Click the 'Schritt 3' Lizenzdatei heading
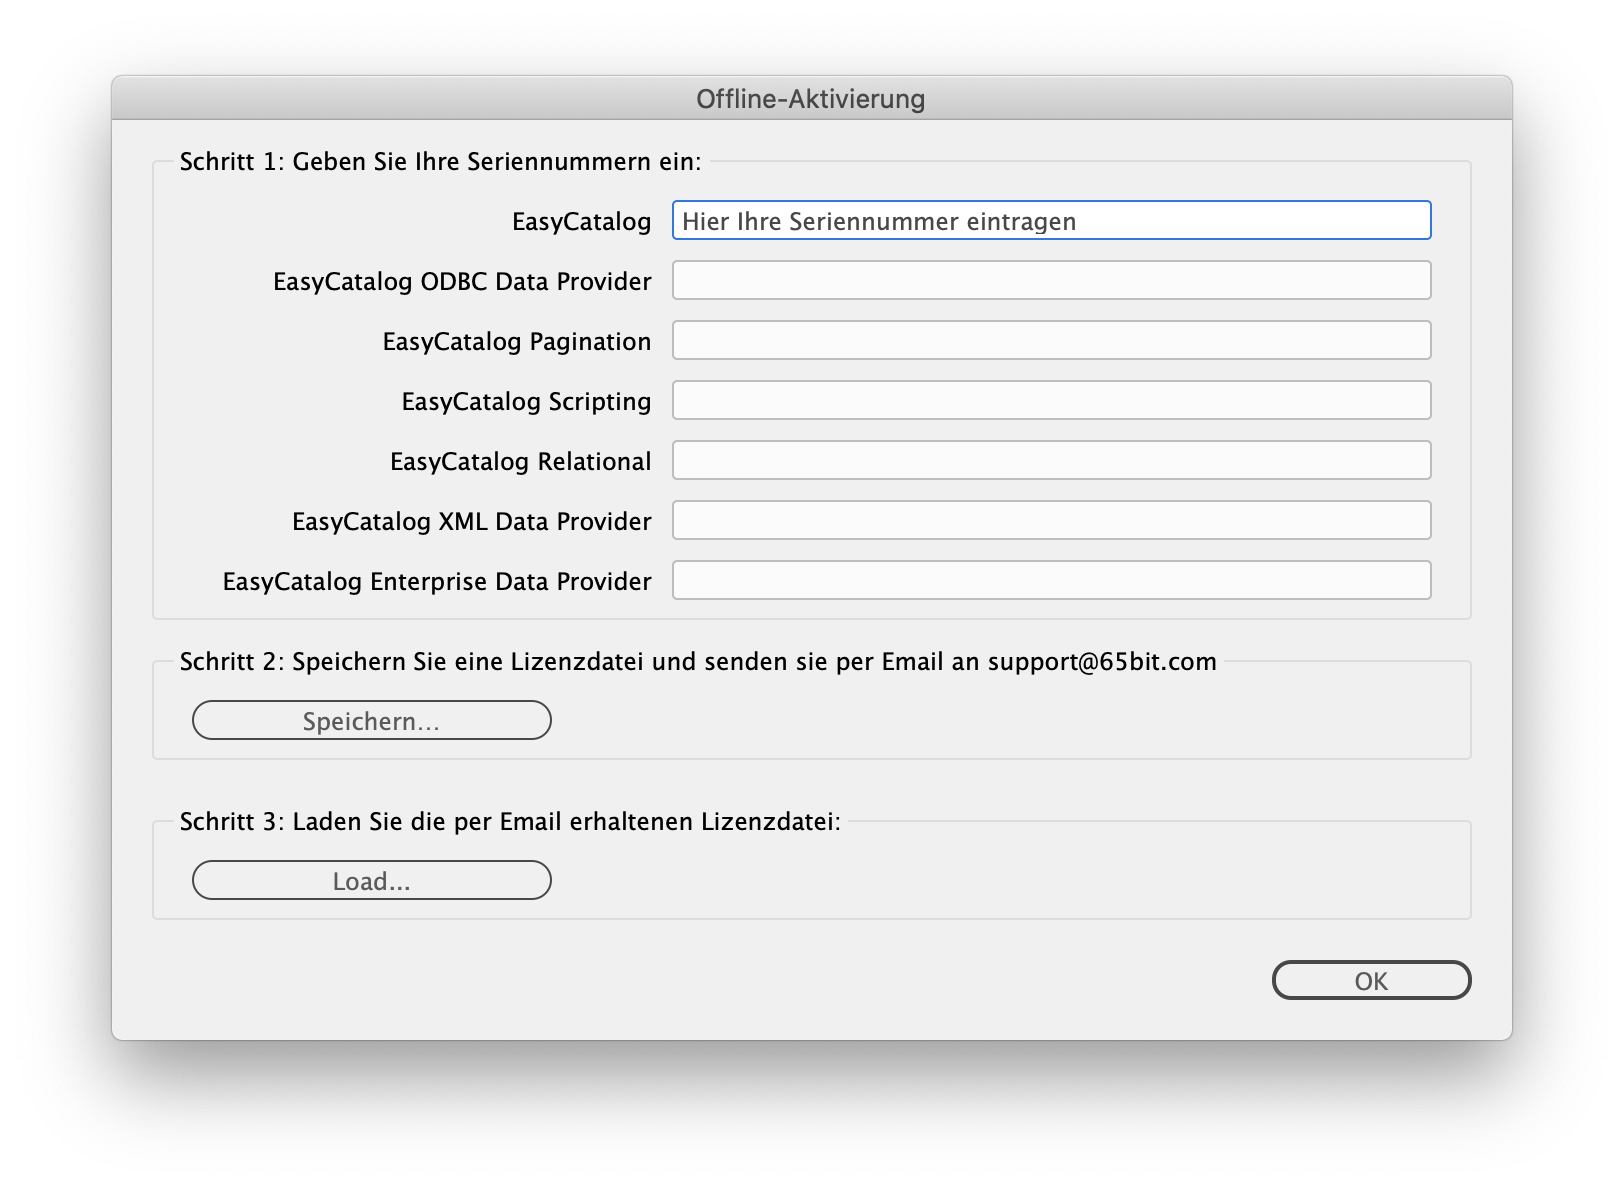 click(x=509, y=822)
